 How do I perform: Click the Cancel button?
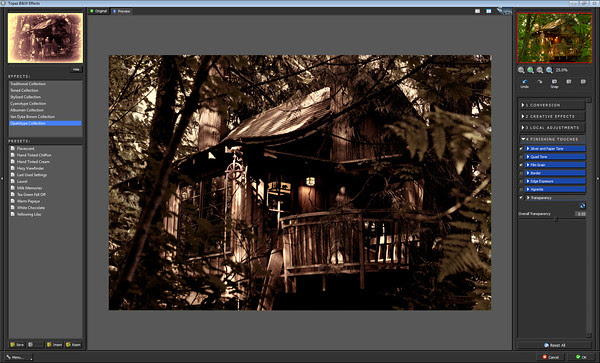(551, 357)
